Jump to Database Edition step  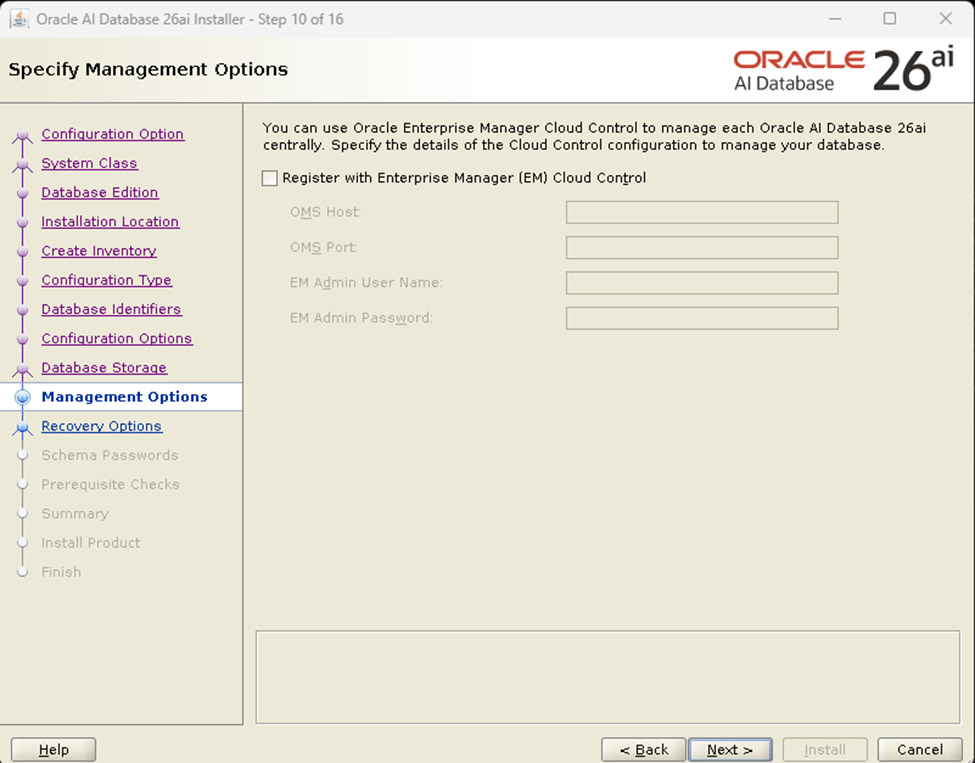(99, 192)
